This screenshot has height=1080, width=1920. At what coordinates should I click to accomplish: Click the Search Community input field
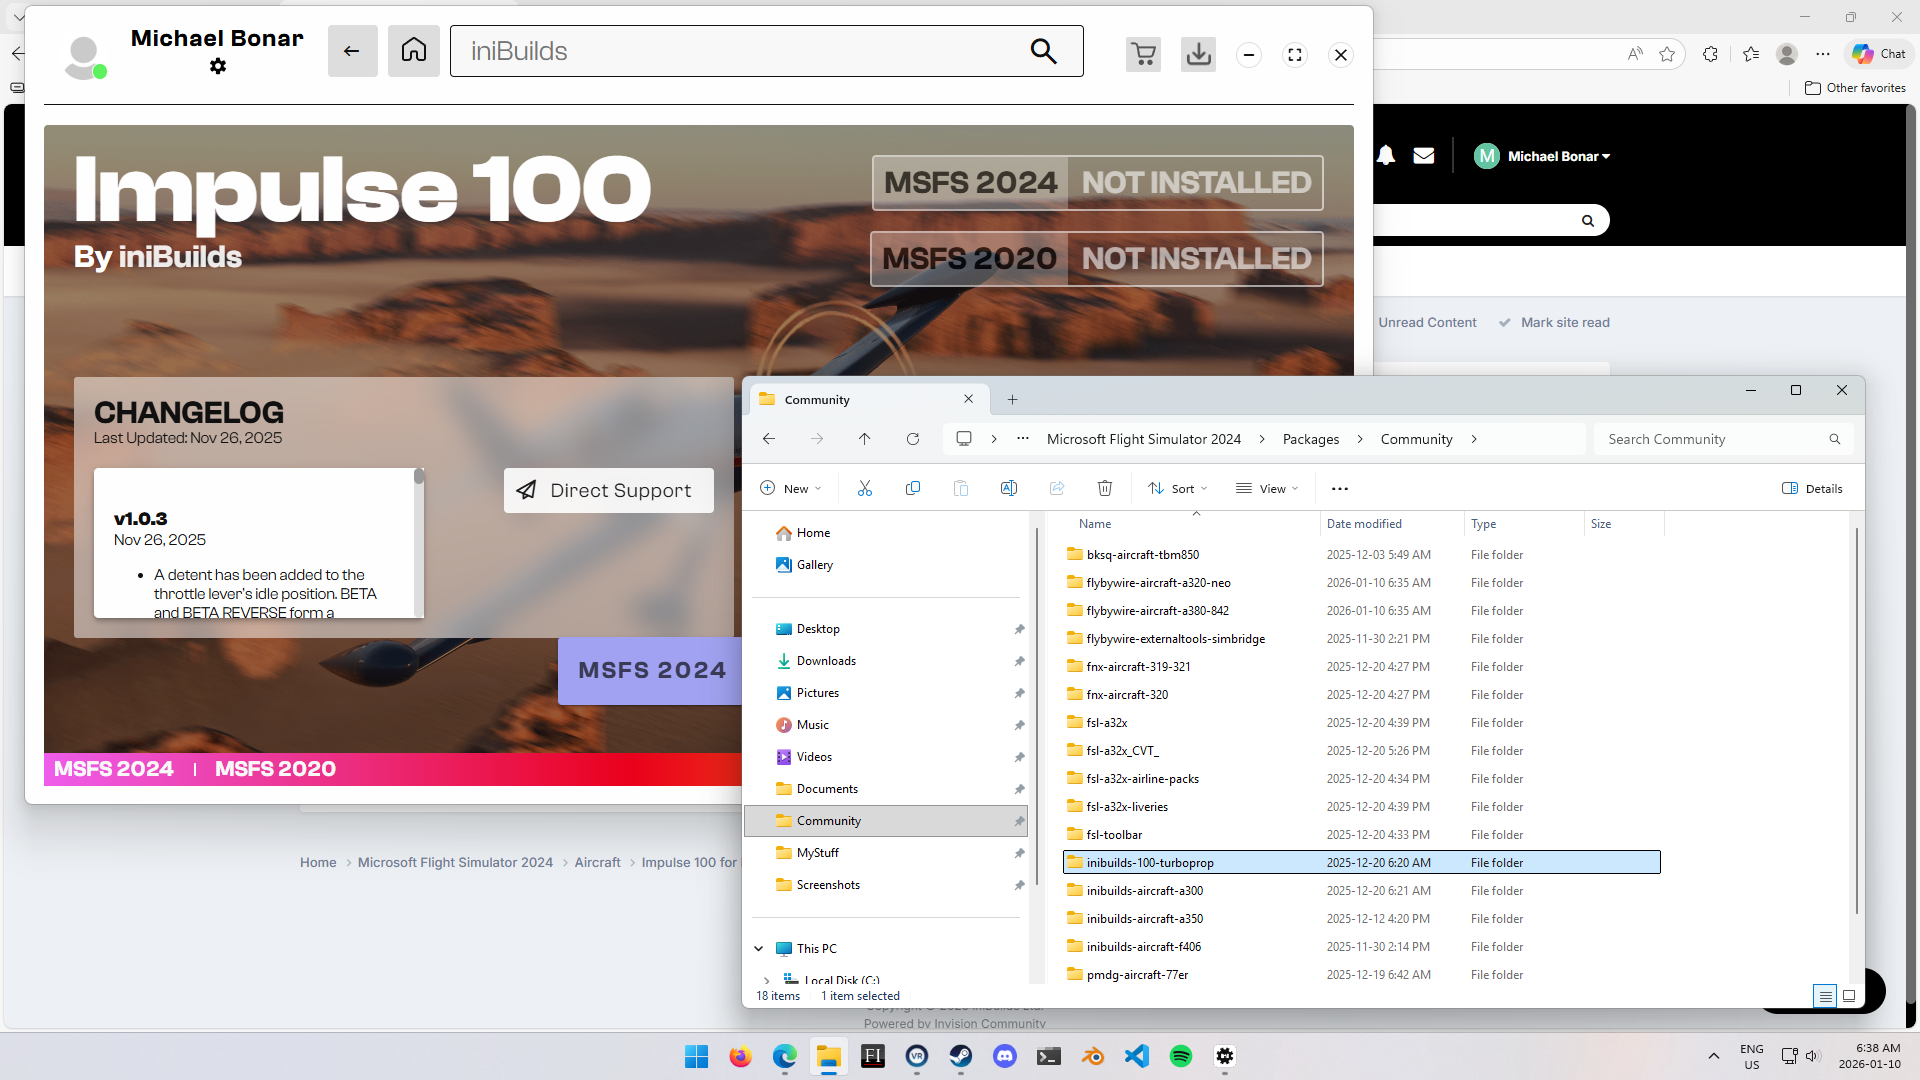click(x=1710, y=439)
